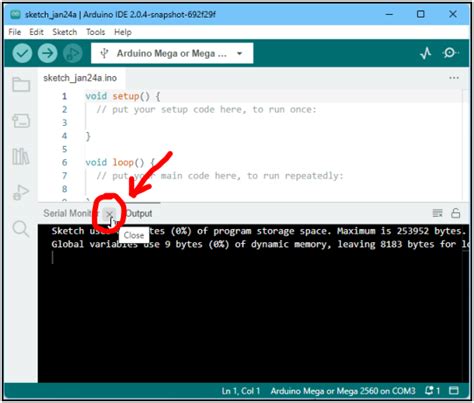Open the Sketch menu

[x=64, y=32]
